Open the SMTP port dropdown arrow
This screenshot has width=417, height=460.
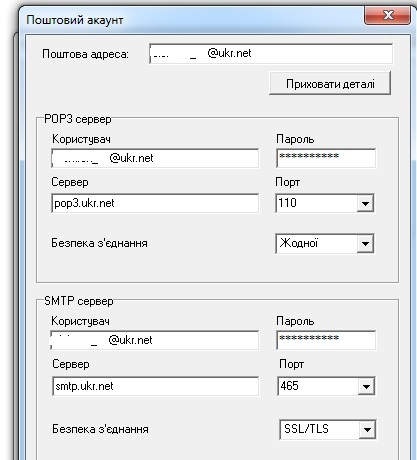coord(367,386)
